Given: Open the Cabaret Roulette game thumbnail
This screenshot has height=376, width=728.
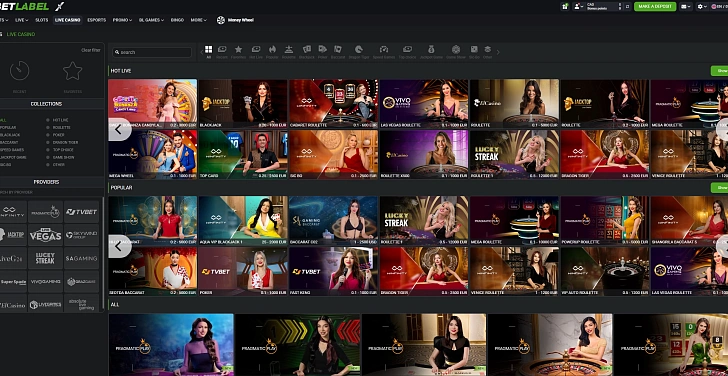Looking at the screenshot, I should [x=333, y=103].
